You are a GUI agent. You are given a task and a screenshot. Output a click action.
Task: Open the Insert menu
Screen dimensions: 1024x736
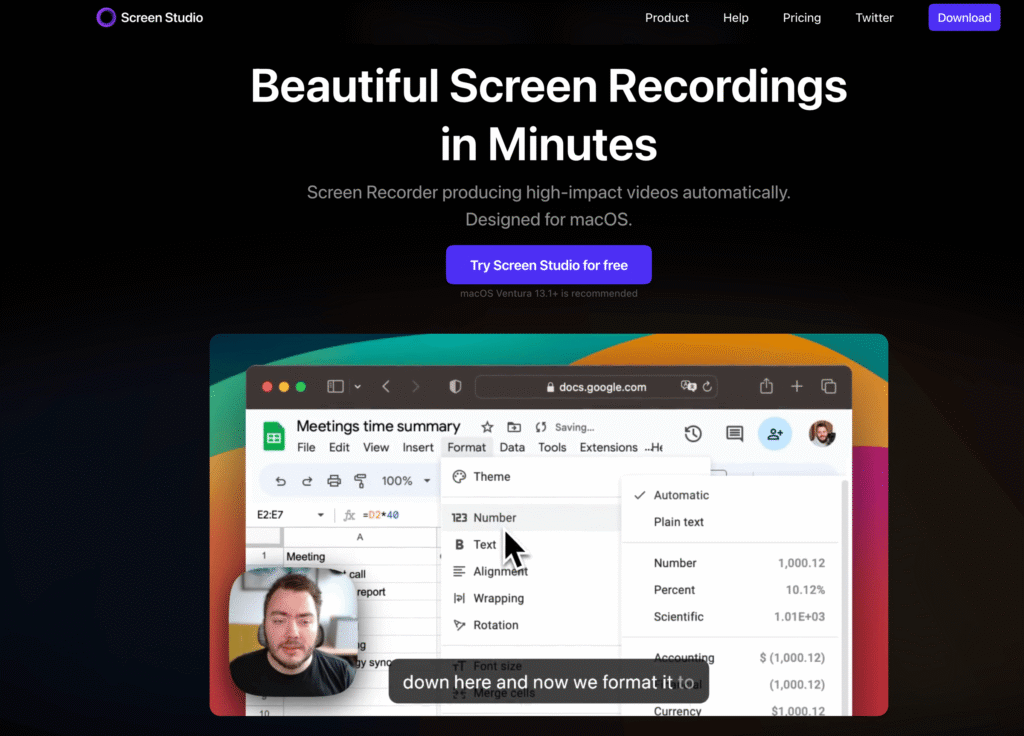coord(418,447)
